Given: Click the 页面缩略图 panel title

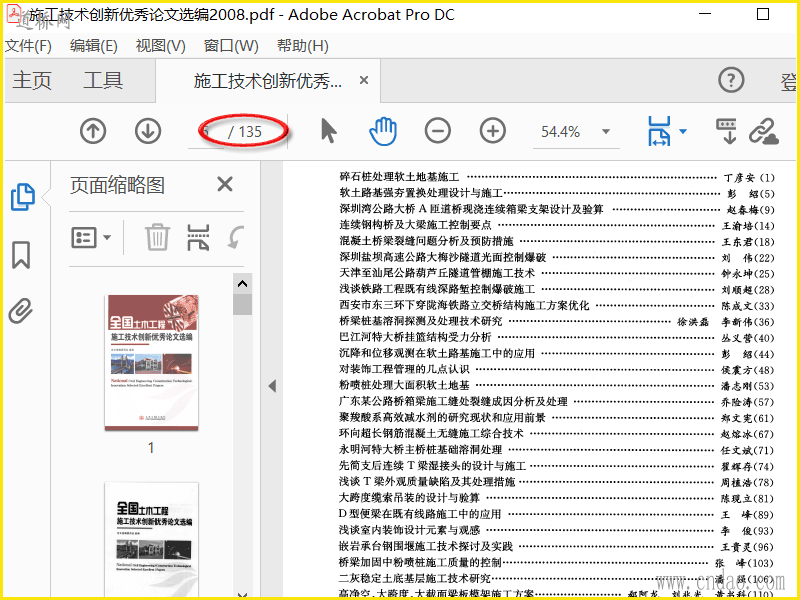Looking at the screenshot, I should 117,185.
